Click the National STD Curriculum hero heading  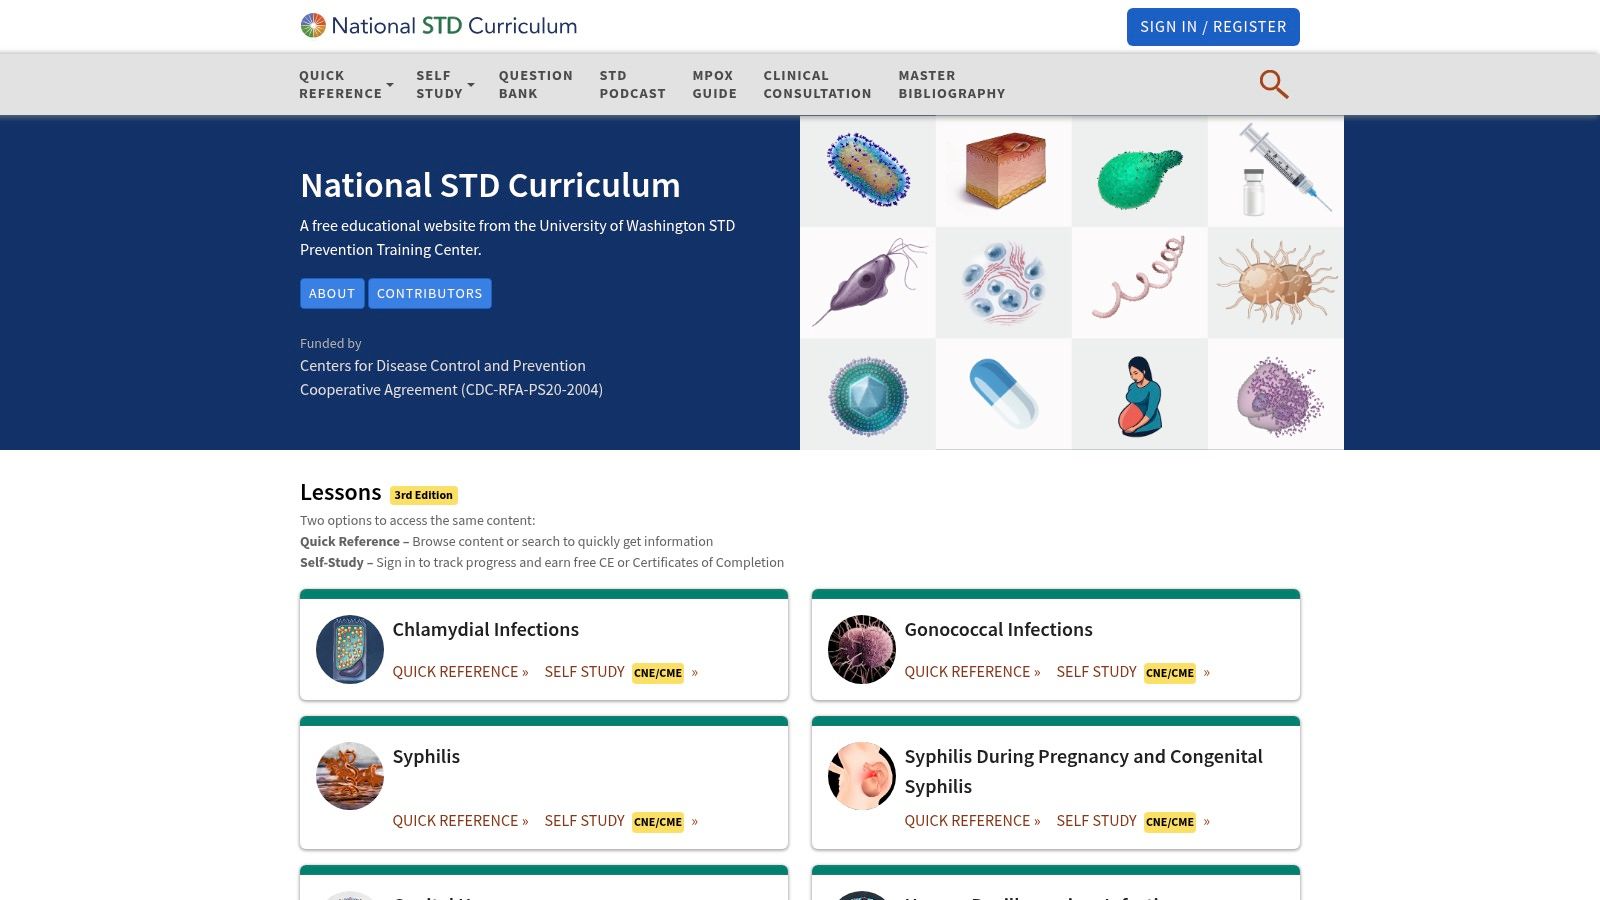tap(490, 186)
